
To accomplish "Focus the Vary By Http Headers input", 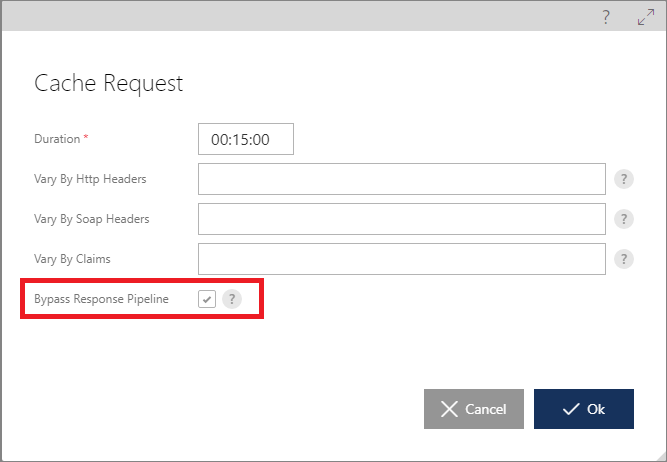I will (402, 179).
